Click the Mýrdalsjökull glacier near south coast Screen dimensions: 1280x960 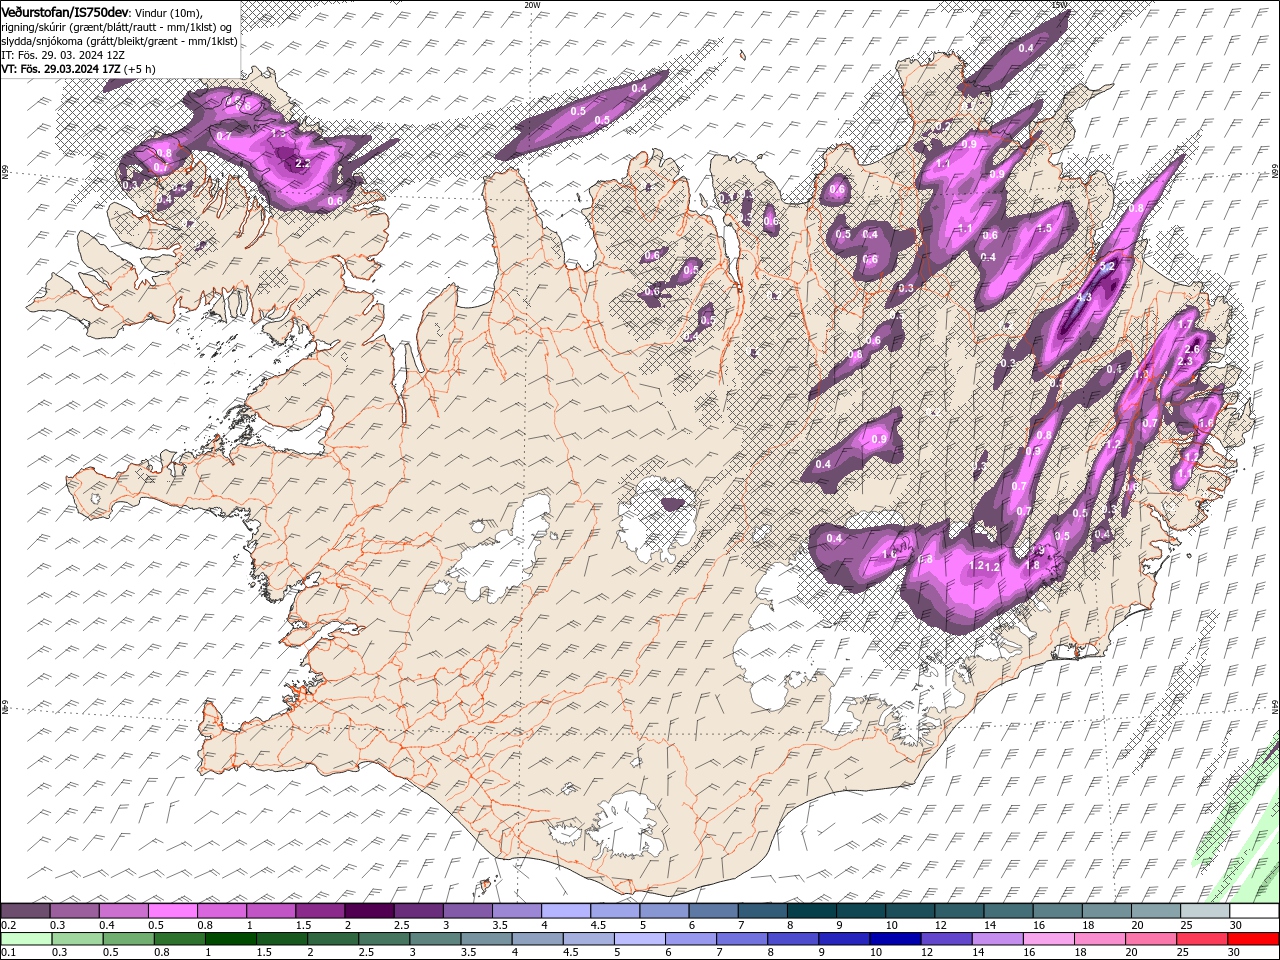(x=627, y=825)
